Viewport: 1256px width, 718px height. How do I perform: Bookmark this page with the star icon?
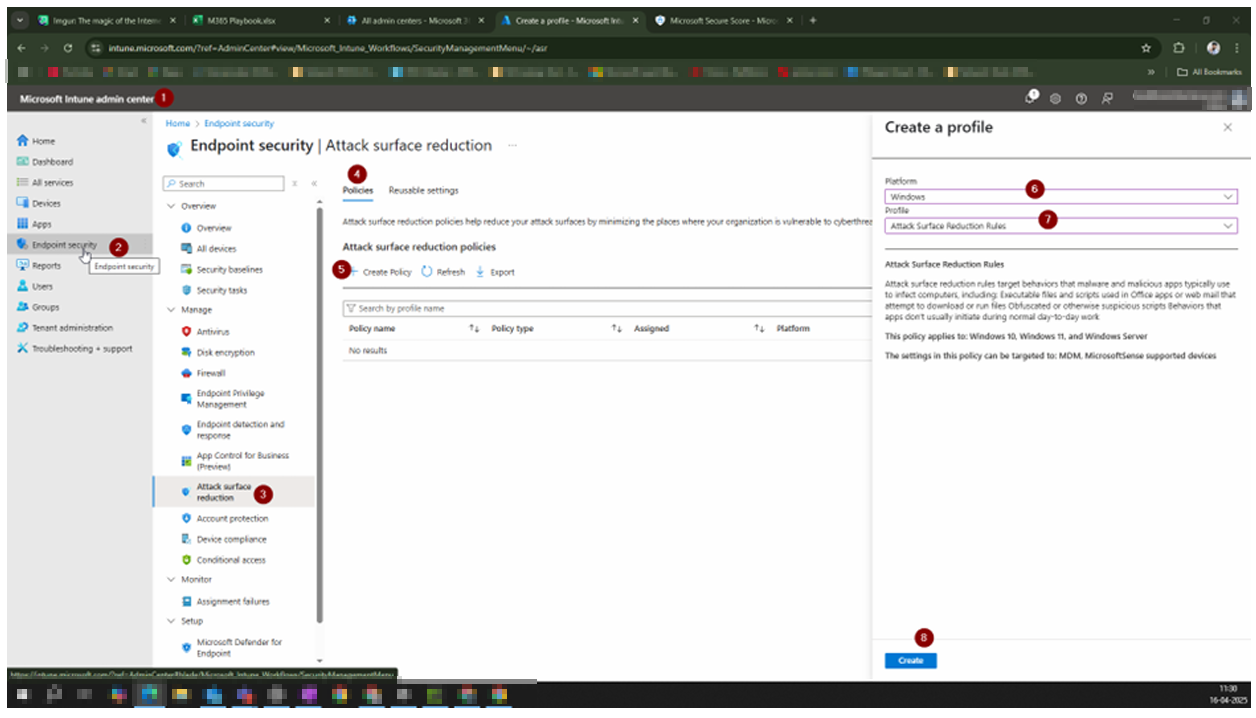click(x=1146, y=47)
